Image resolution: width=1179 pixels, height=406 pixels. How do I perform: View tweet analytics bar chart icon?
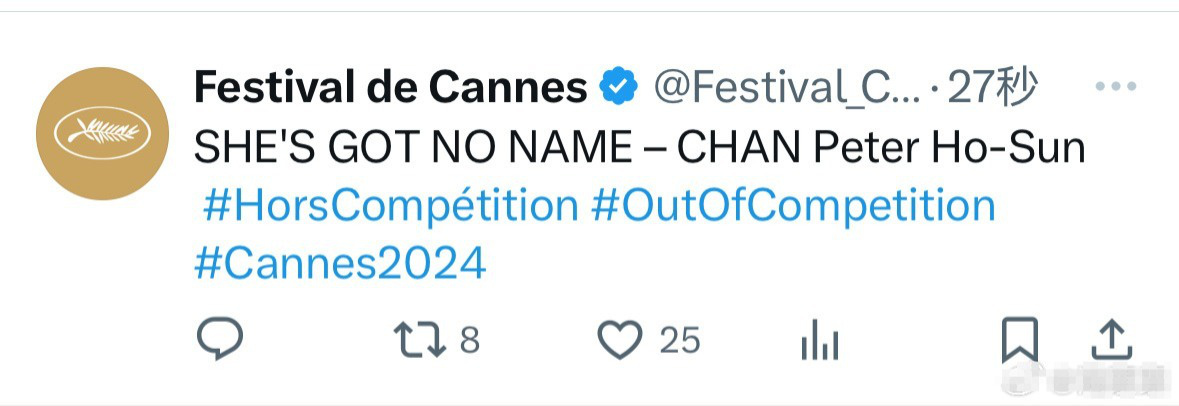[x=820, y=343]
